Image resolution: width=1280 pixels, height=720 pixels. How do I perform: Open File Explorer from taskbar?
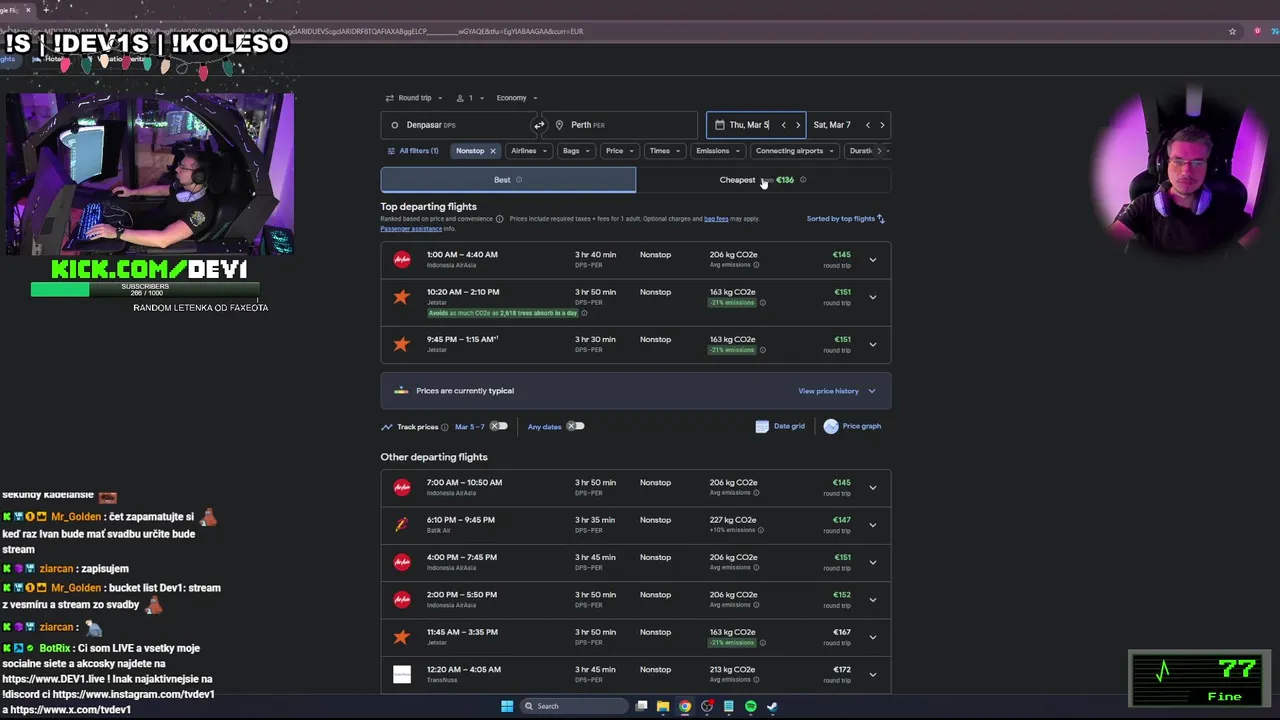663,706
